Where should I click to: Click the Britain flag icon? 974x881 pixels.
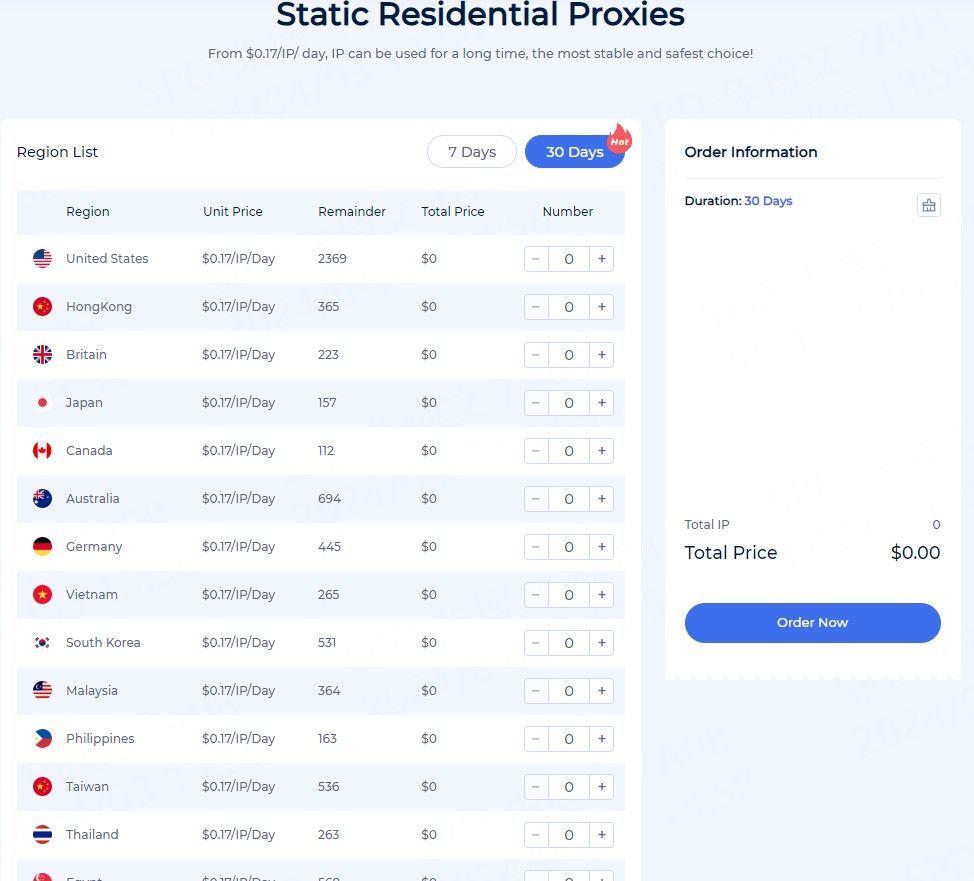click(x=42, y=355)
